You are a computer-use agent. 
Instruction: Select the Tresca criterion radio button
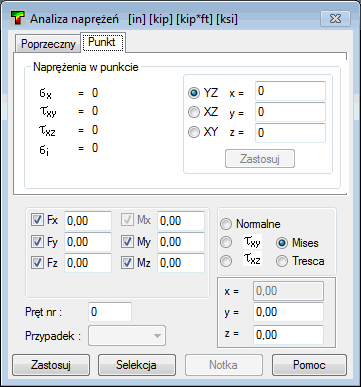pos(282,261)
